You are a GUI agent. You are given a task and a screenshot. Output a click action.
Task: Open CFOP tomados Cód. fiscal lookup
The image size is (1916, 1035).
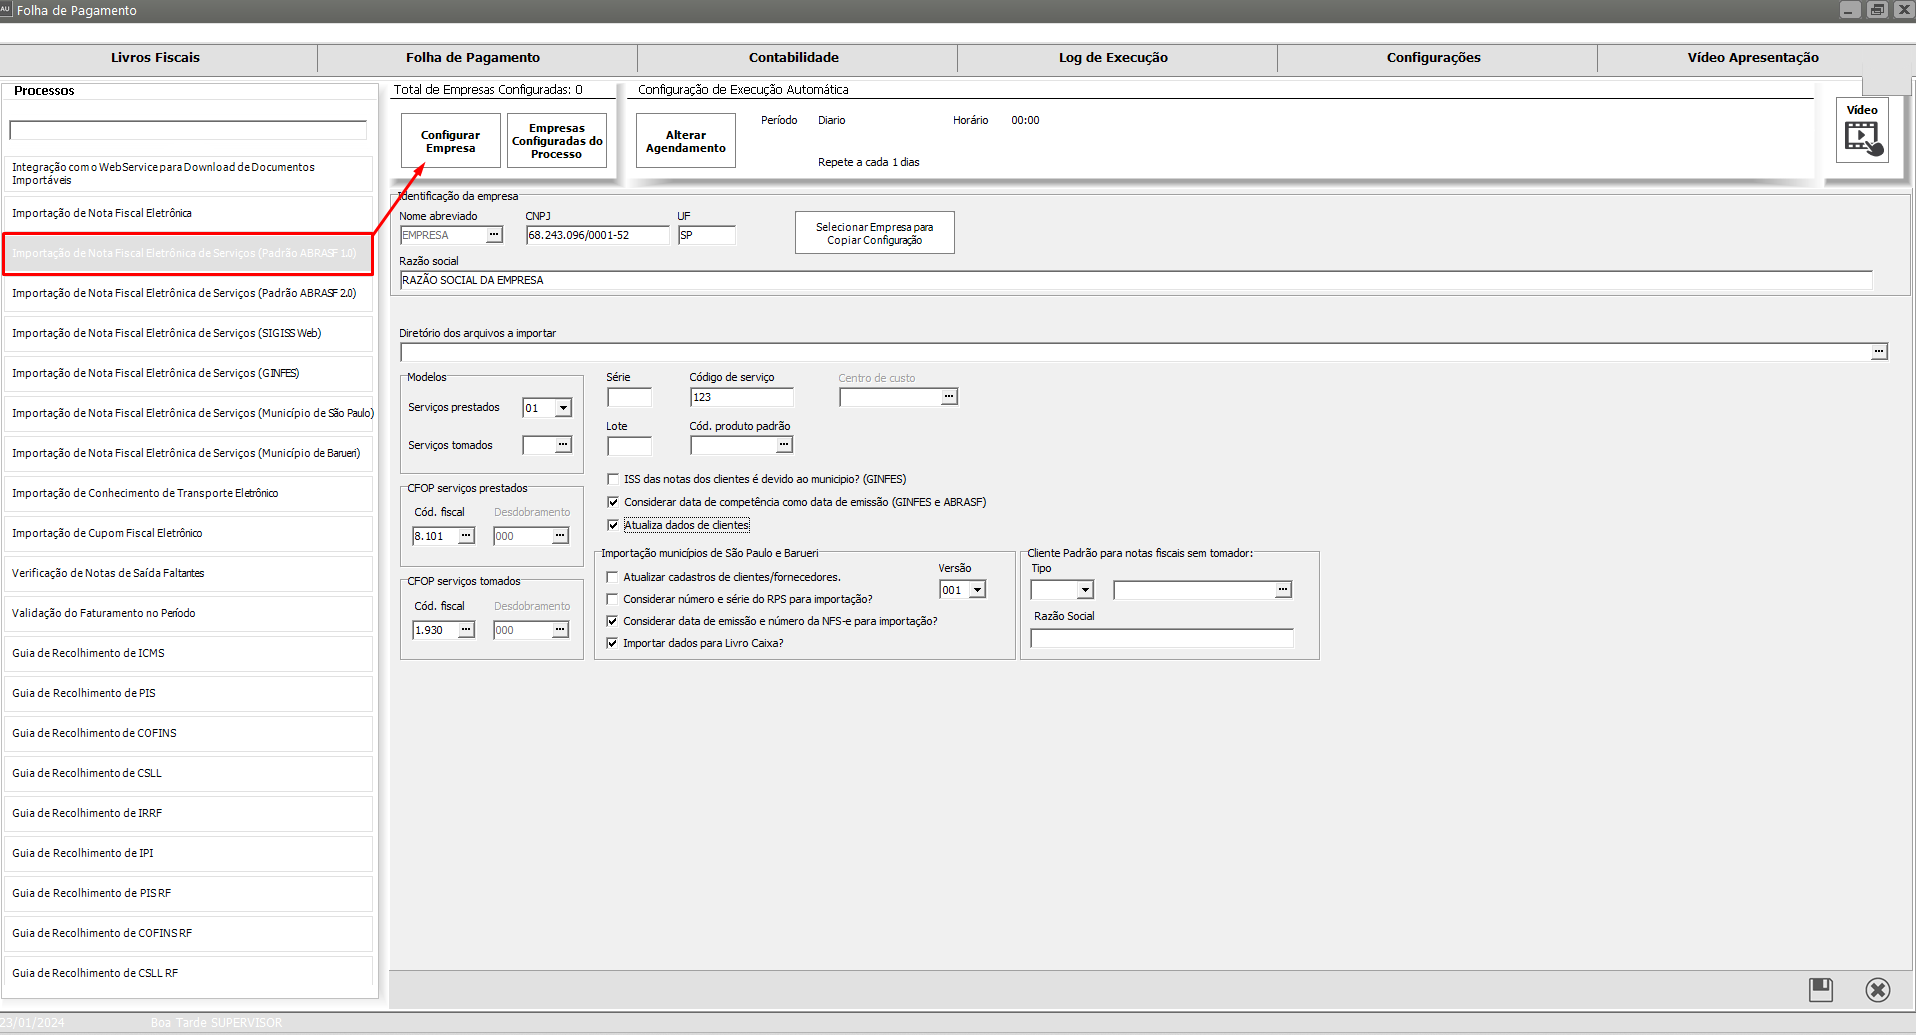(466, 630)
